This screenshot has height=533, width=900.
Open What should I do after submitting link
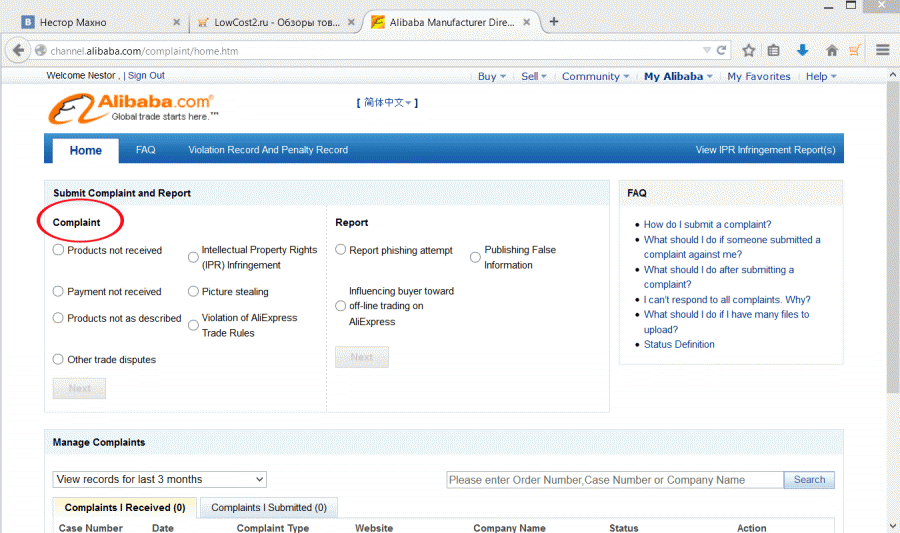coord(719,277)
